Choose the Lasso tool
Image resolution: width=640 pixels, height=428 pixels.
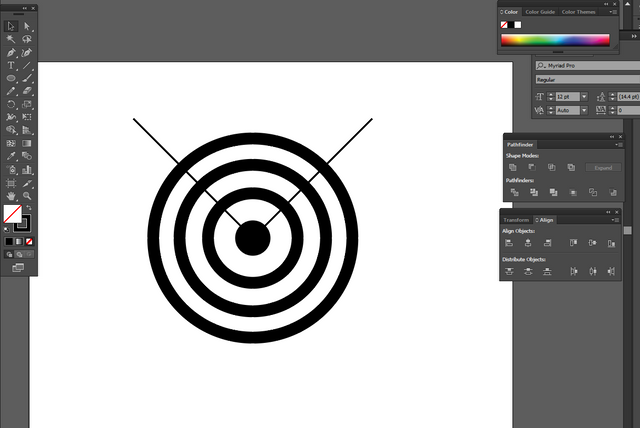pyautogui.click(x=27, y=39)
